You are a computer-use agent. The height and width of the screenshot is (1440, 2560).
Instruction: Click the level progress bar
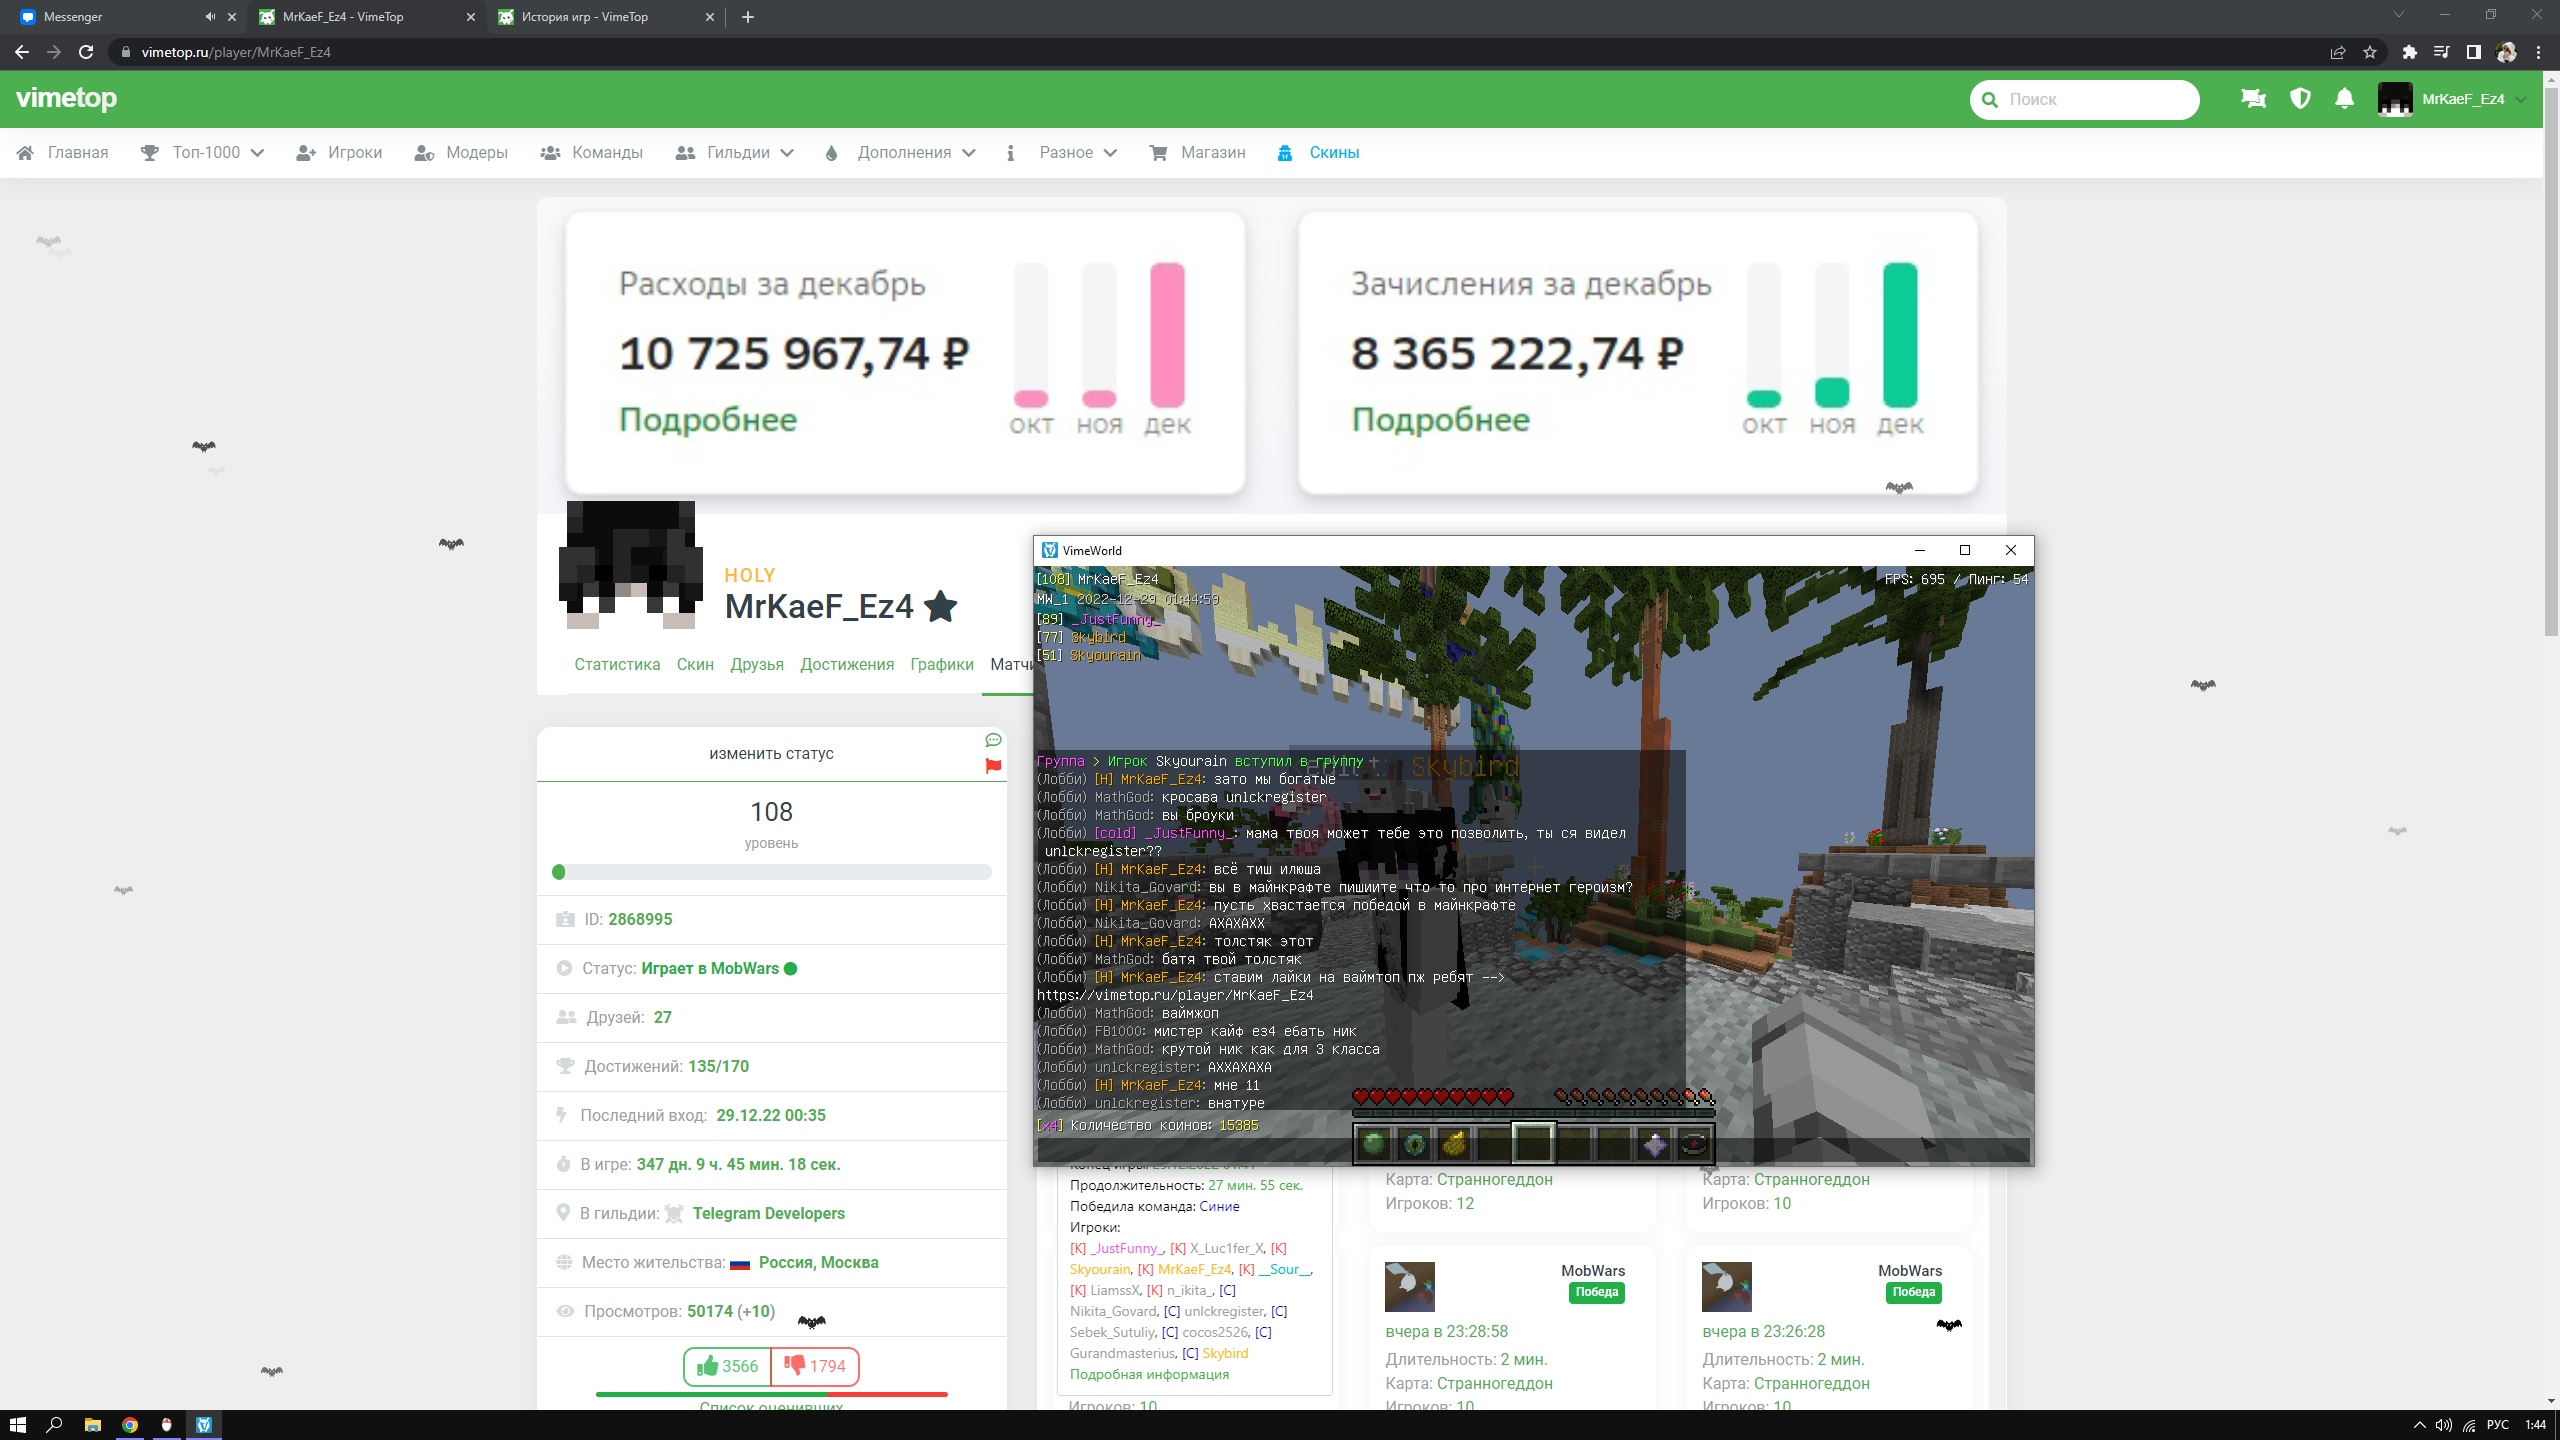click(771, 872)
